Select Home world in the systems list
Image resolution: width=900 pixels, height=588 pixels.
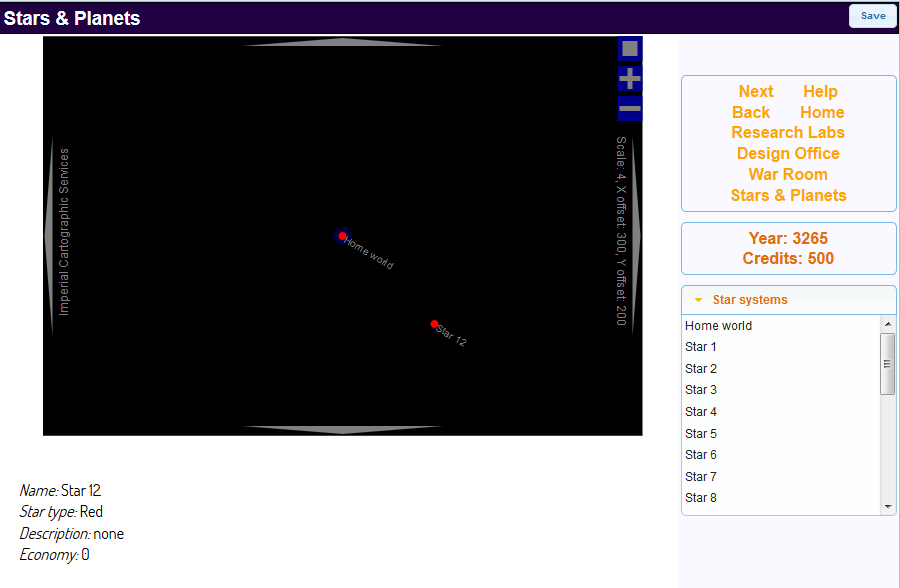point(718,326)
